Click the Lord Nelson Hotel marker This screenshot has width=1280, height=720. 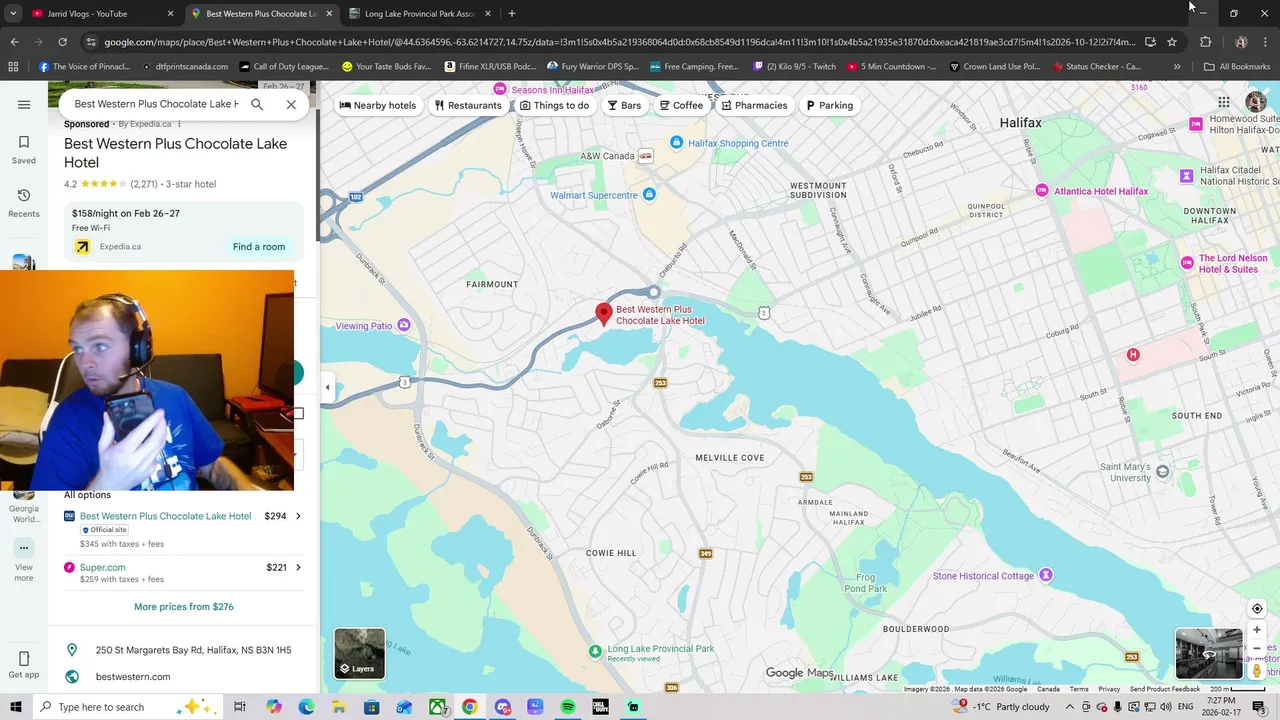pos(1187,263)
